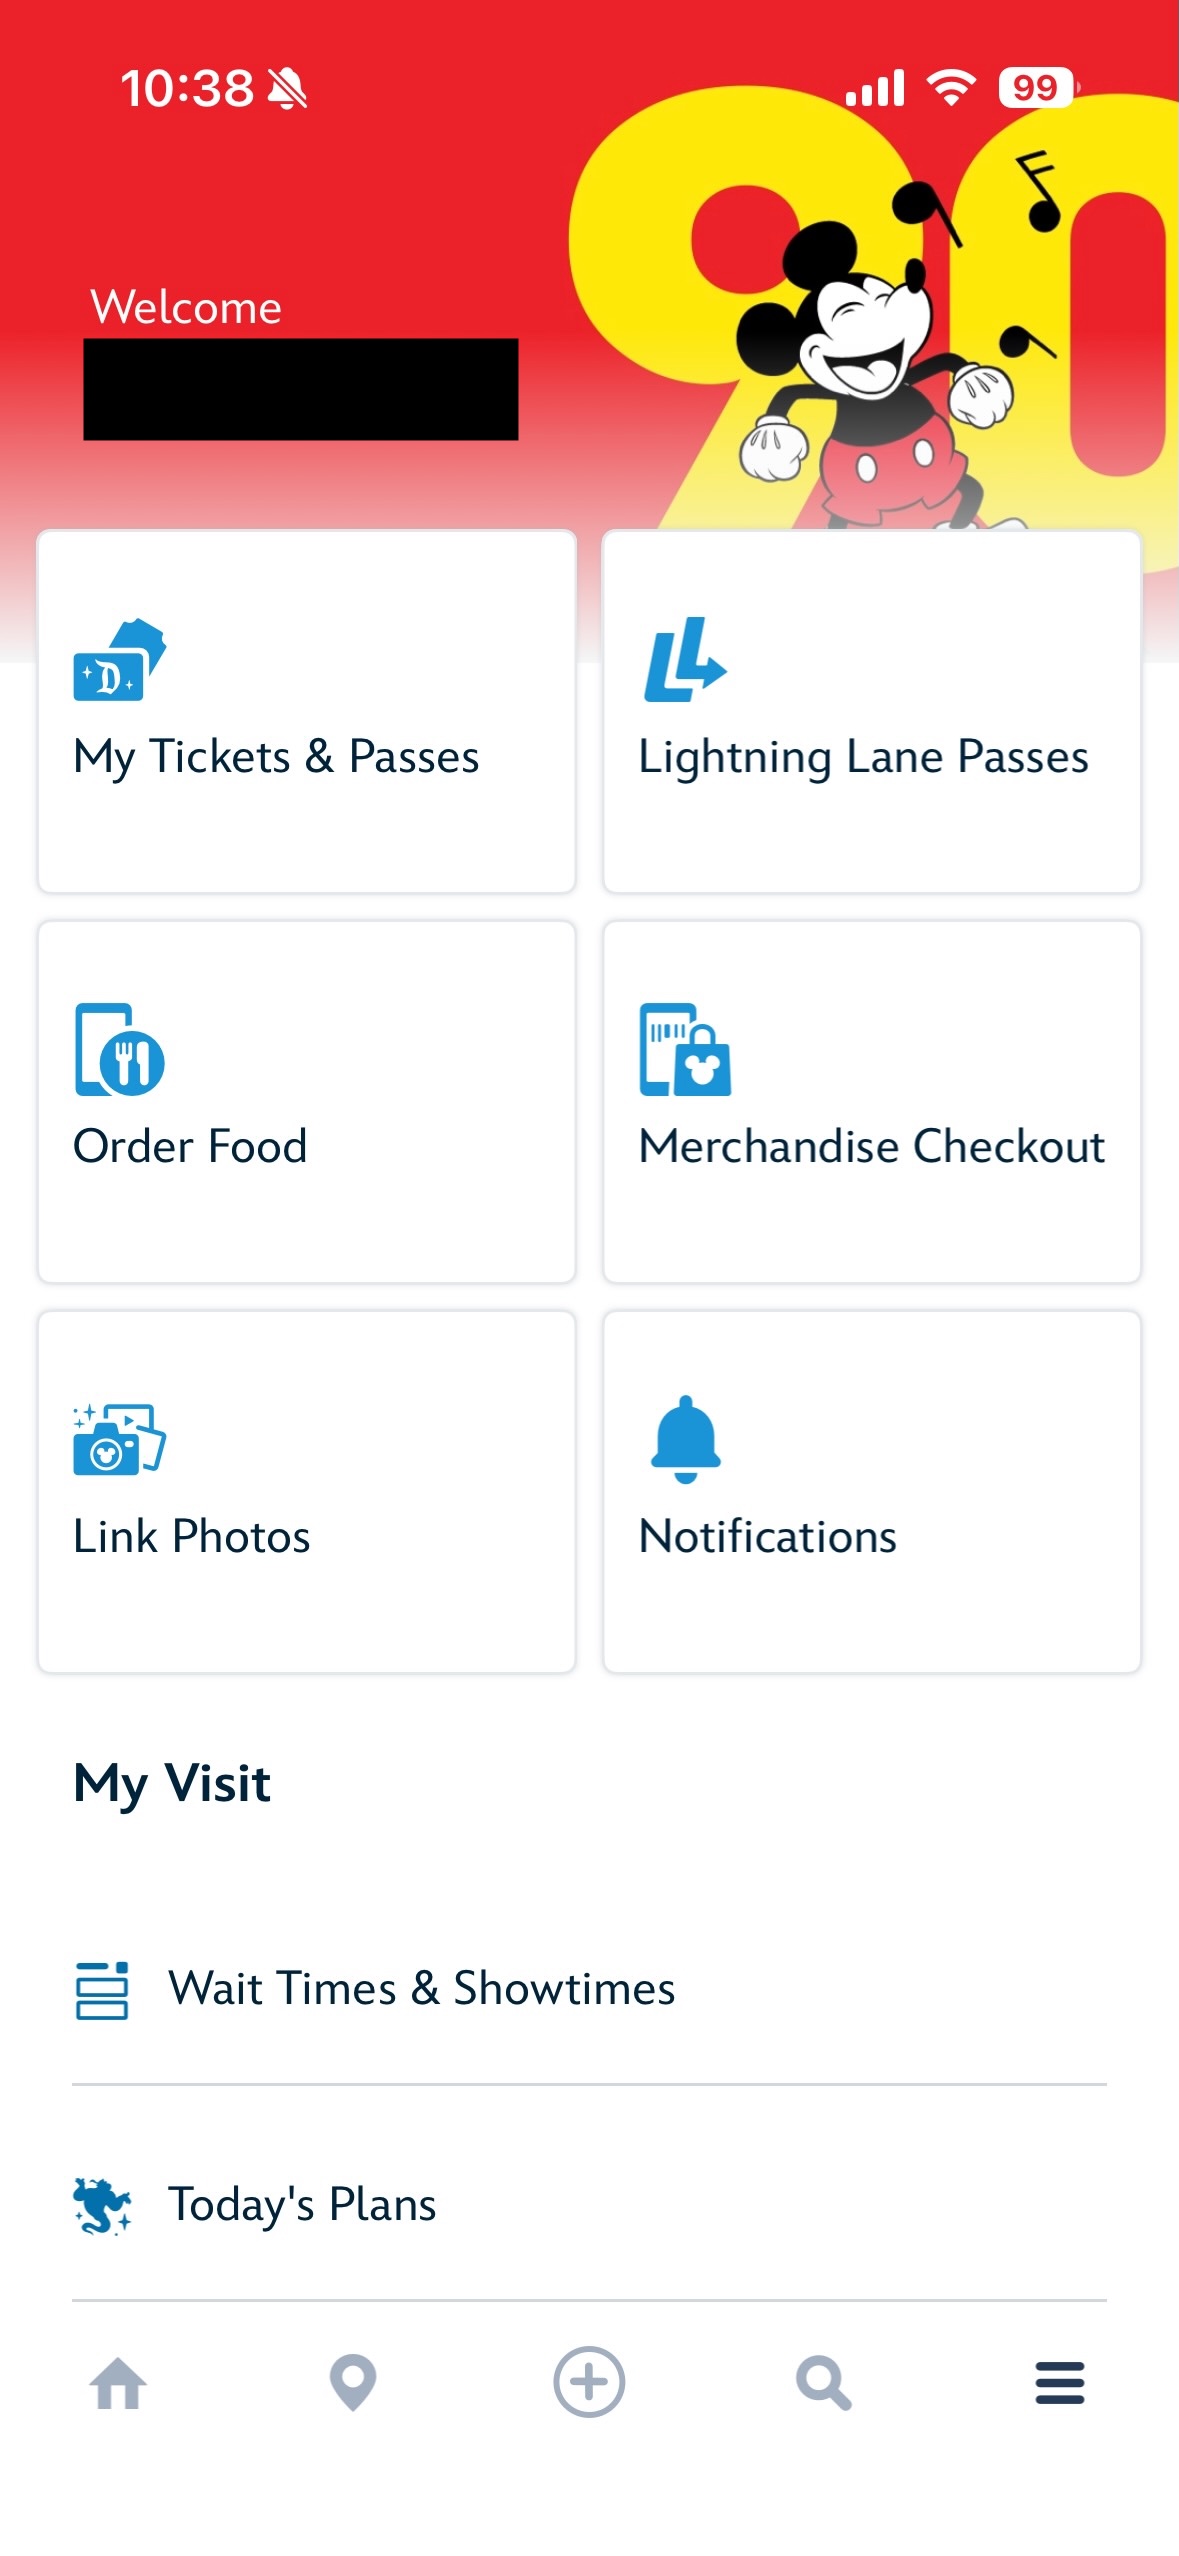Image resolution: width=1179 pixels, height=2556 pixels.
Task: Open Wait Times & Showtimes
Action: (x=421, y=1989)
